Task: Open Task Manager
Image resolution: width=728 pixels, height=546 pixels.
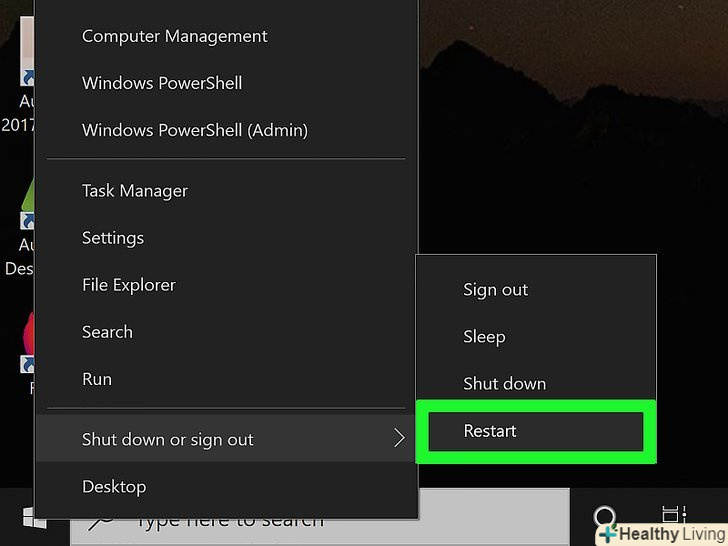Action: point(134,191)
